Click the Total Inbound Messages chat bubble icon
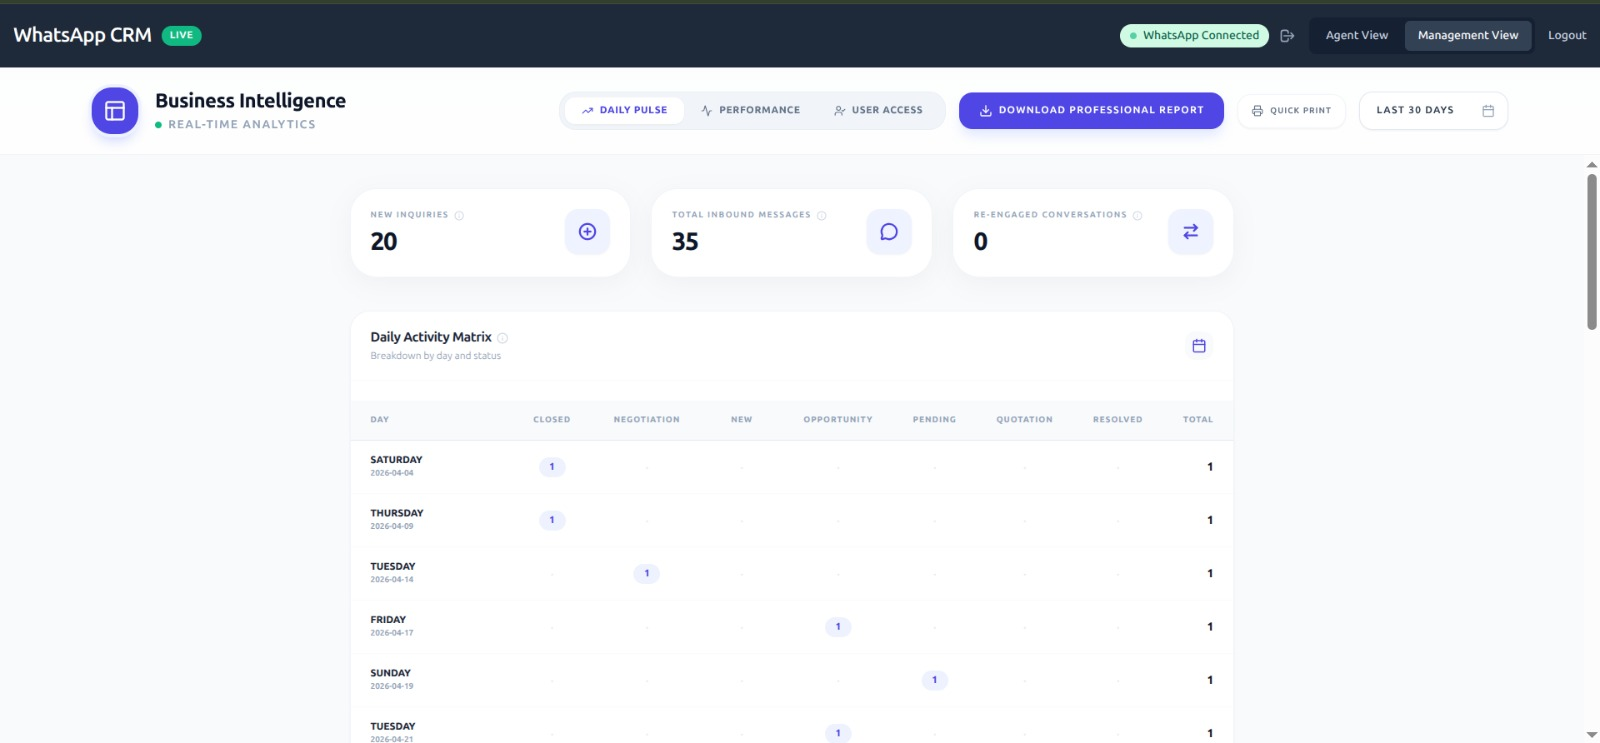This screenshot has height=743, width=1600. (889, 232)
